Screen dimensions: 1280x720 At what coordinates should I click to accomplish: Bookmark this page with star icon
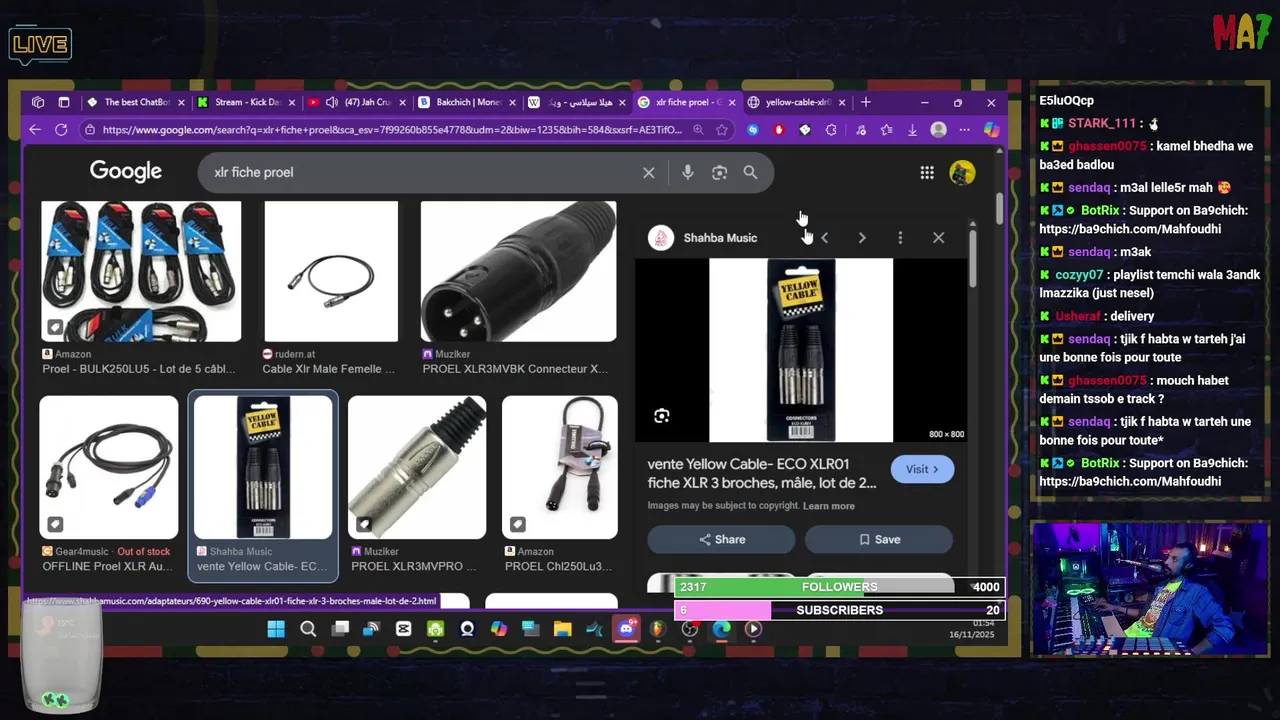(722, 130)
